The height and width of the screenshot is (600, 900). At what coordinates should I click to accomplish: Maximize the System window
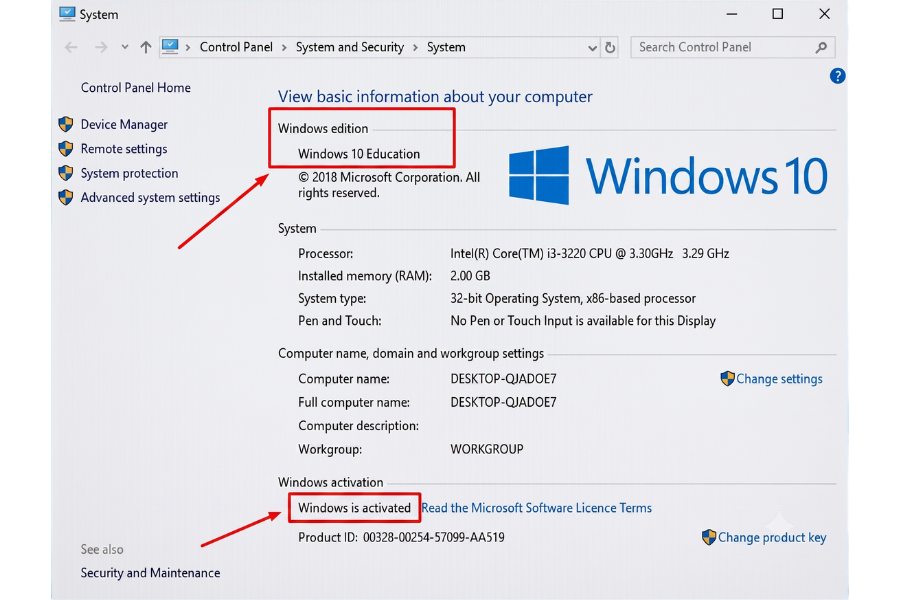777,14
